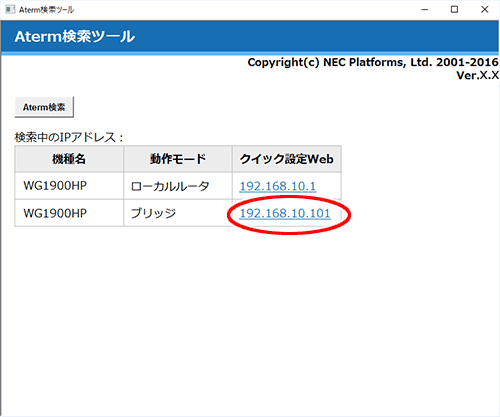This screenshot has height=417, width=500.
Task: Open the 192.168.10.101 bridge link
Action: pos(285,213)
